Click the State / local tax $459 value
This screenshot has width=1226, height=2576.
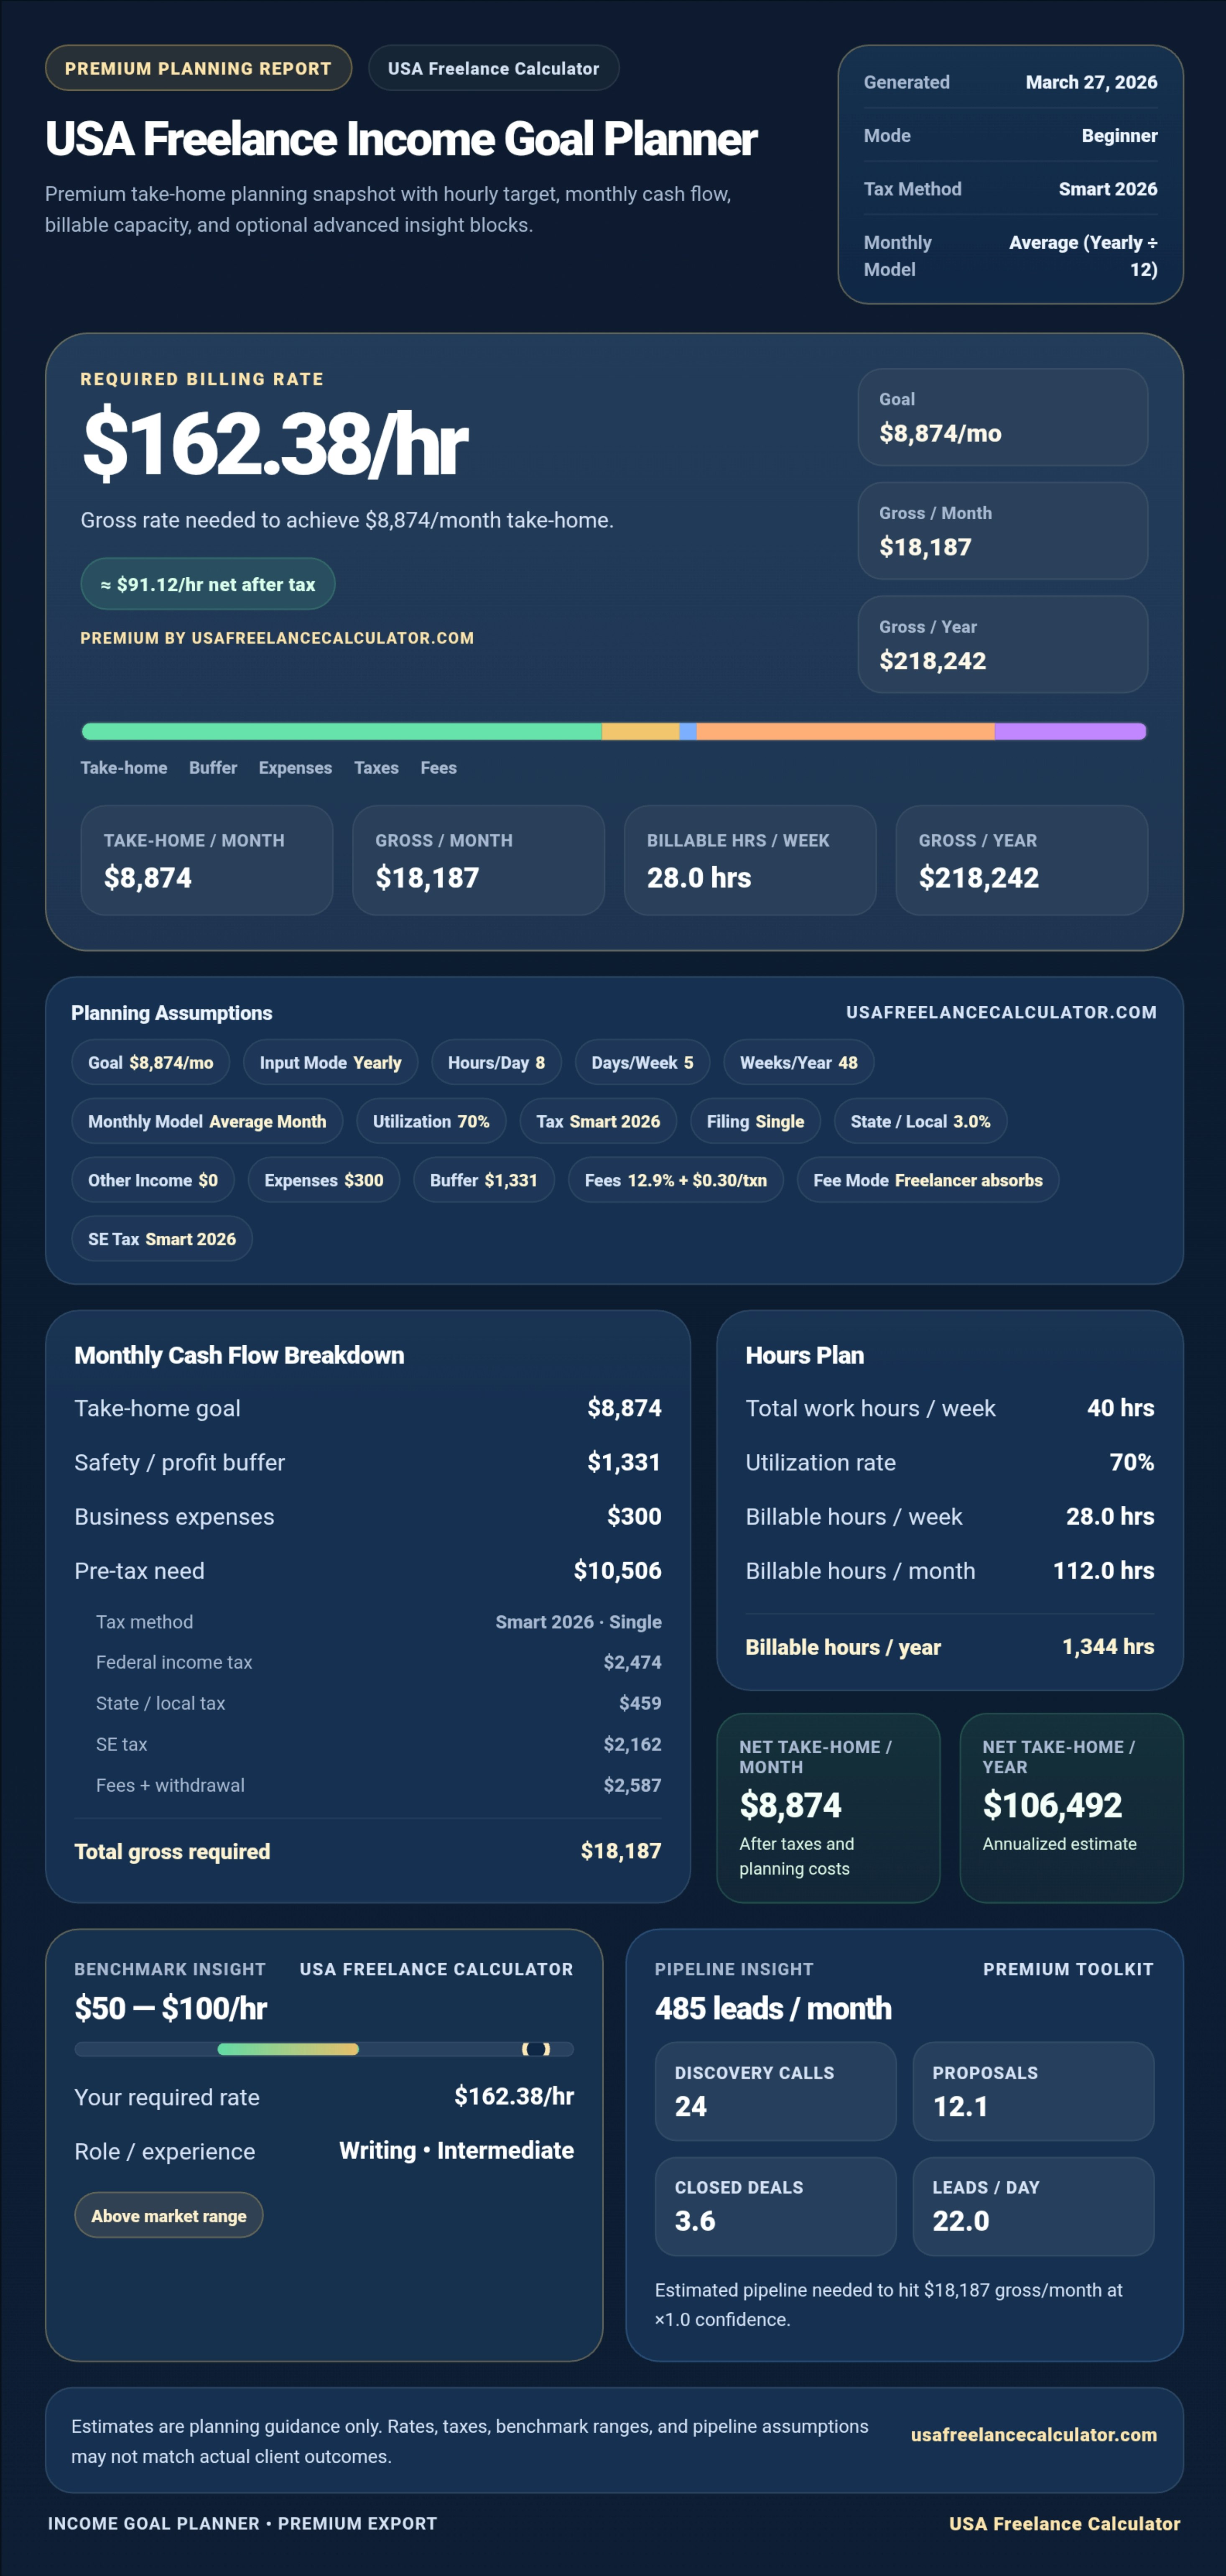point(640,1703)
